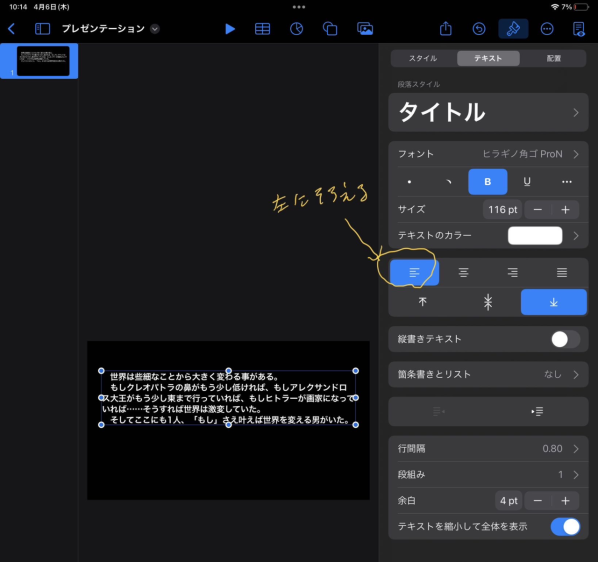Open the フォント selection row
The width and height of the screenshot is (598, 562).
(x=488, y=154)
